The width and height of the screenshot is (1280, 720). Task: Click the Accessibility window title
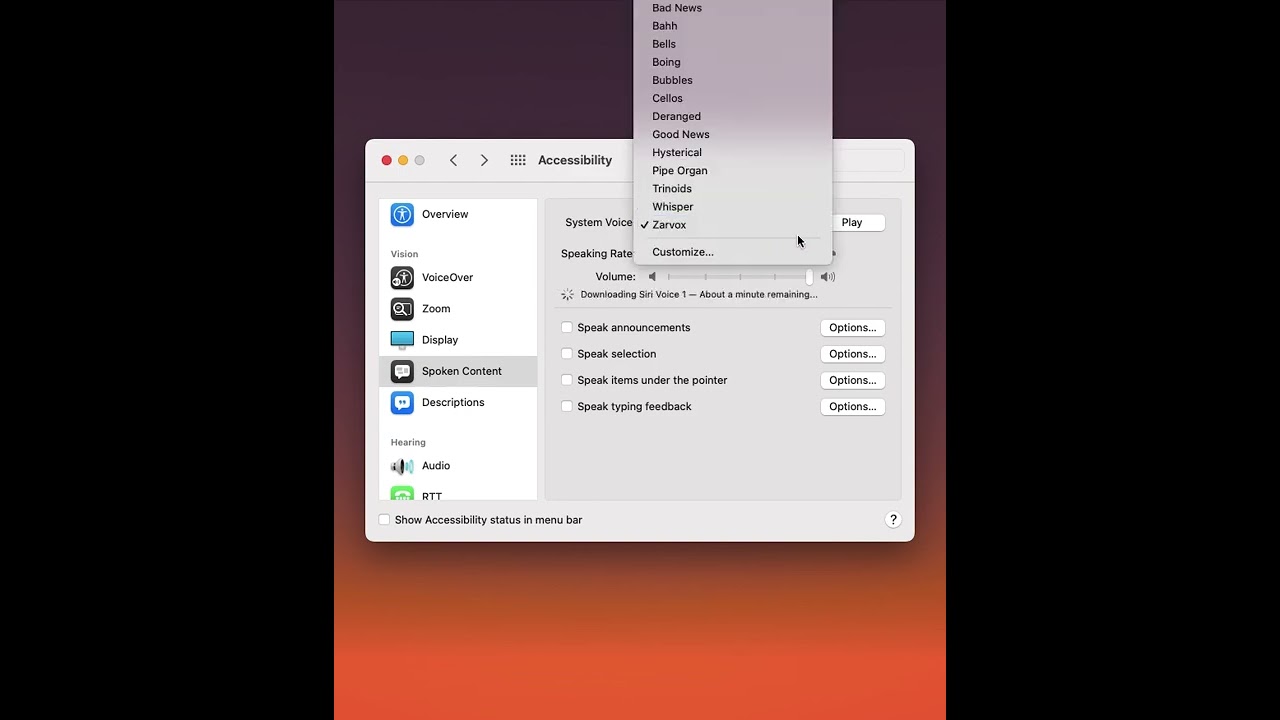pos(575,160)
